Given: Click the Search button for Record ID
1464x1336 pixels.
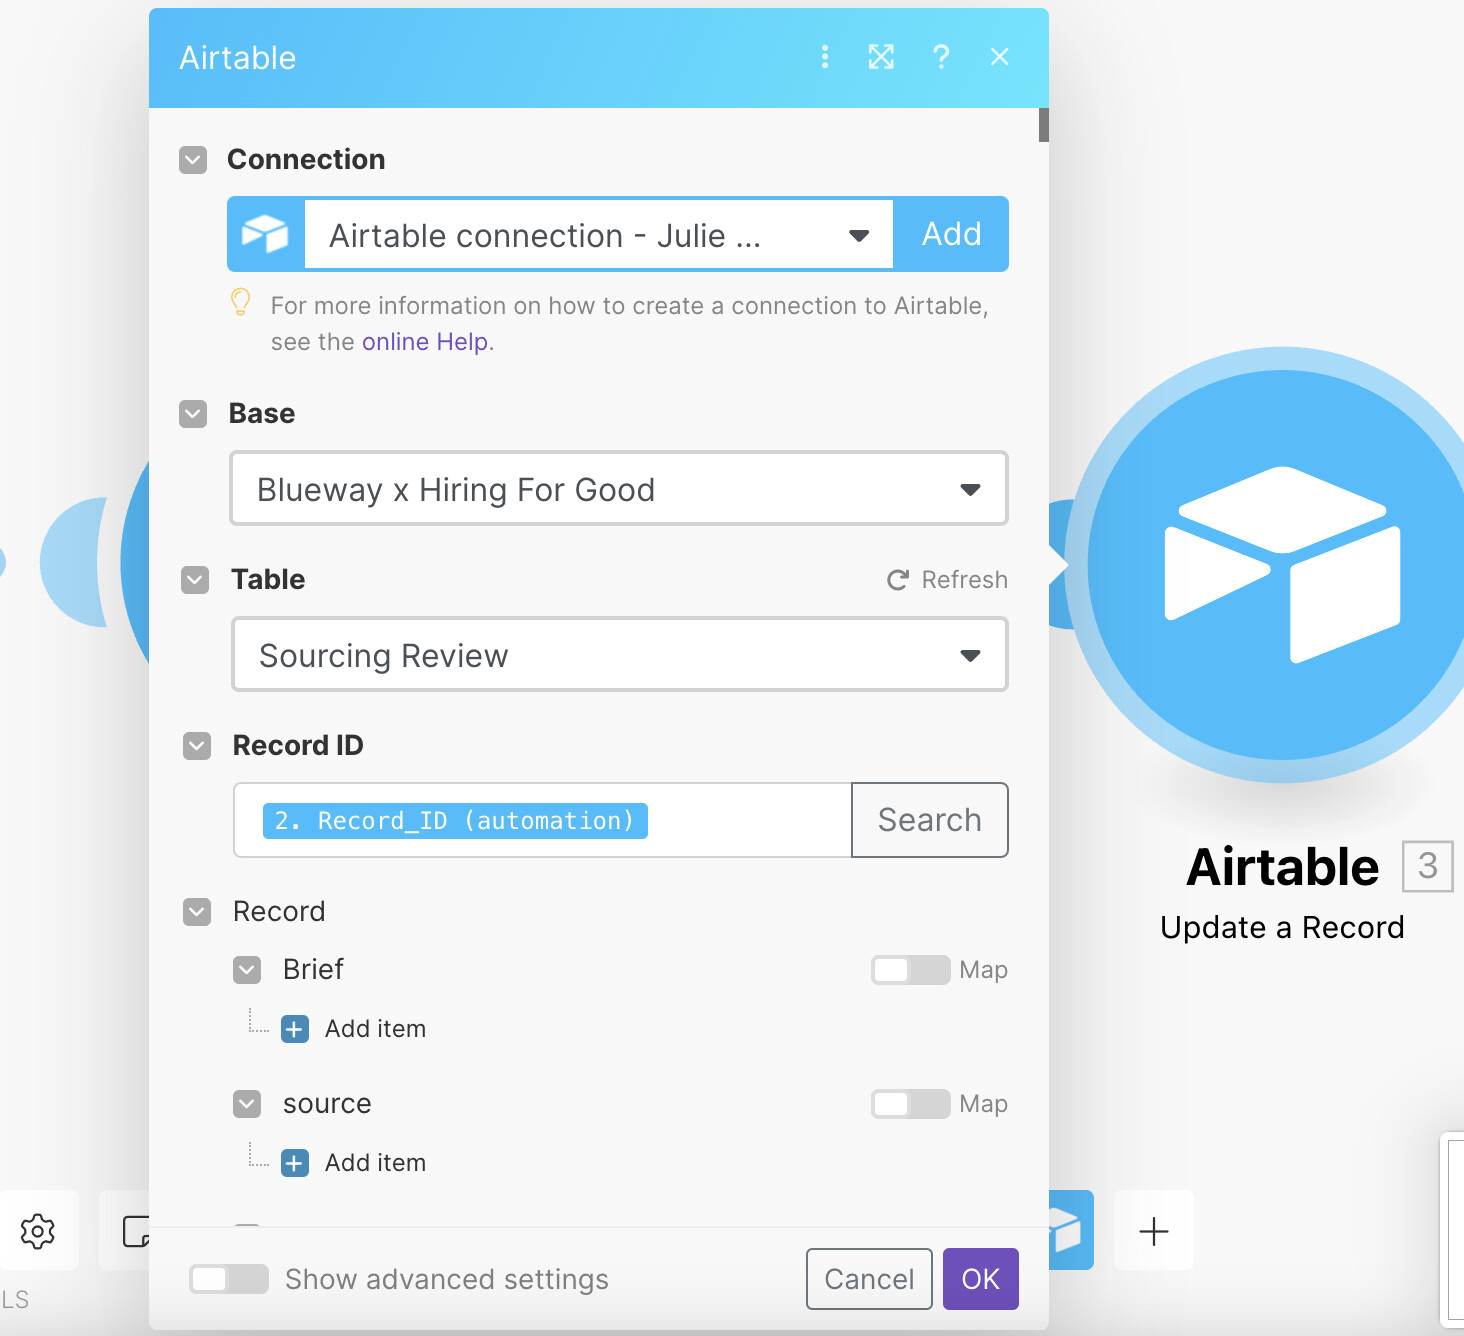Looking at the screenshot, I should pyautogui.click(x=930, y=820).
